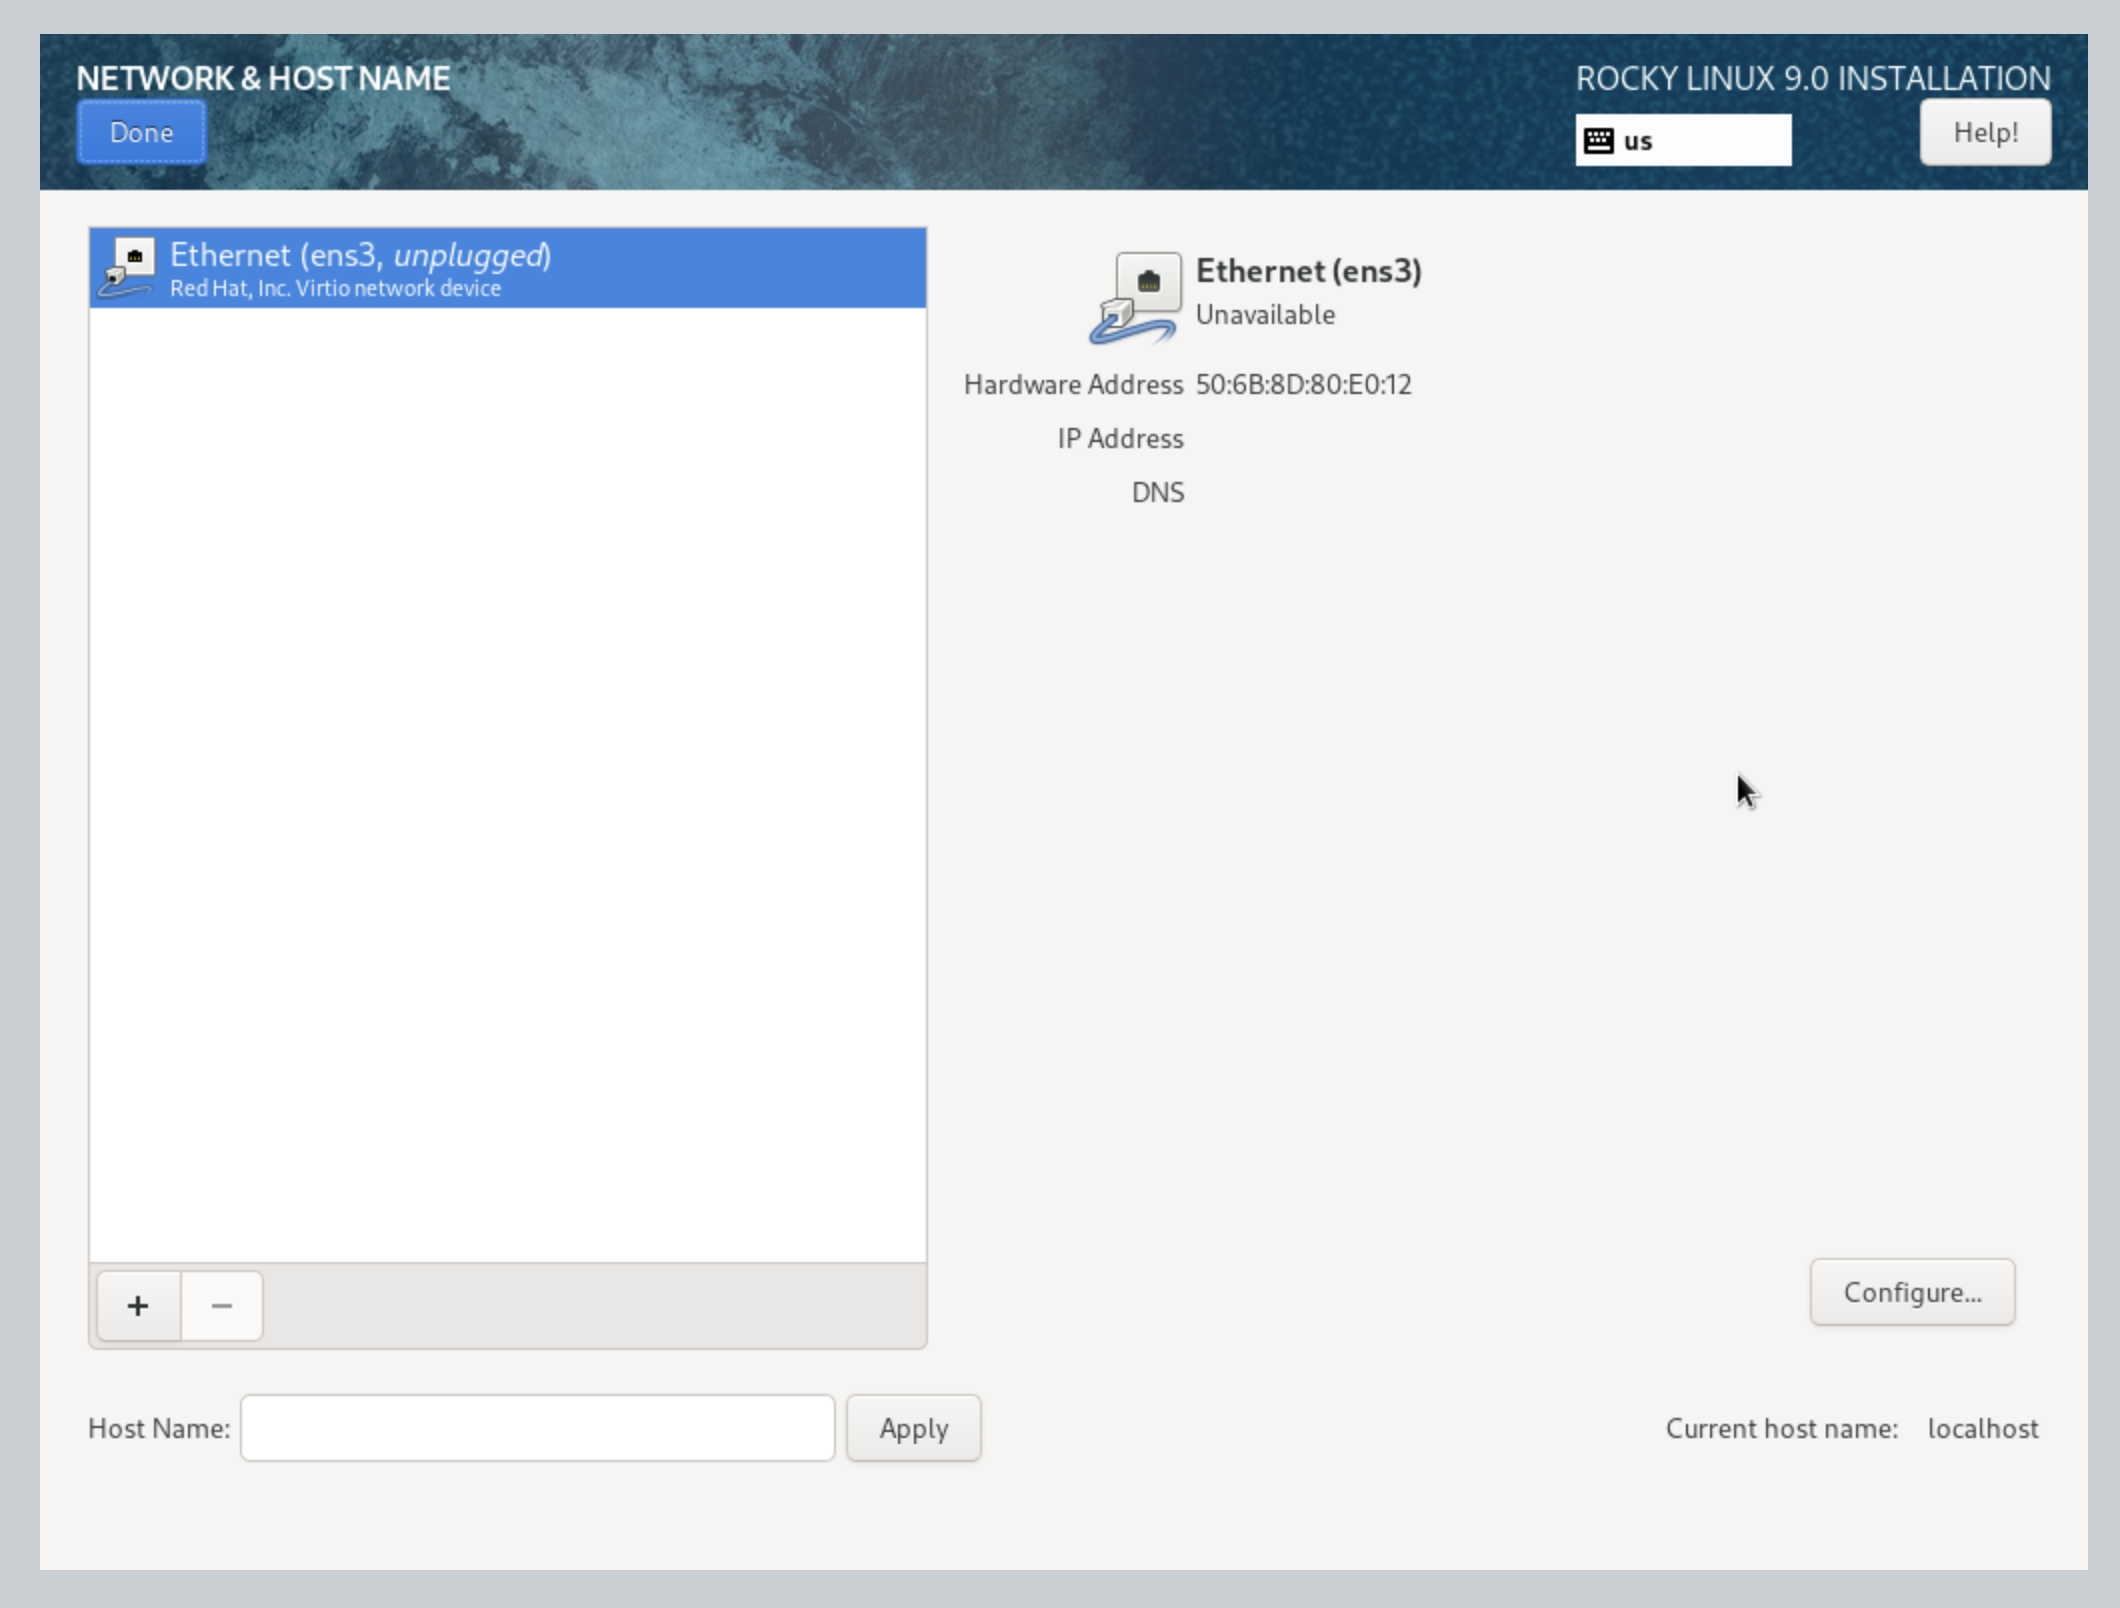Click the IP Address label
This screenshot has width=2120, height=1608.
tap(1120, 439)
